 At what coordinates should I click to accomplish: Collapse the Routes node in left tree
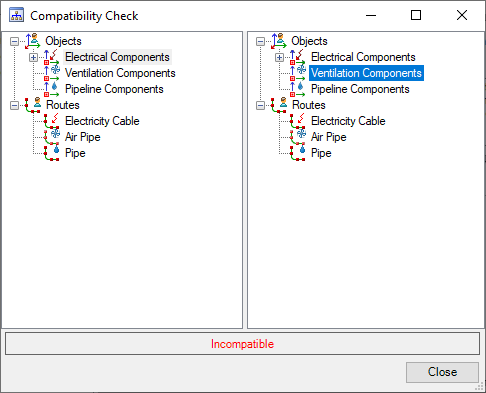pos(14,105)
